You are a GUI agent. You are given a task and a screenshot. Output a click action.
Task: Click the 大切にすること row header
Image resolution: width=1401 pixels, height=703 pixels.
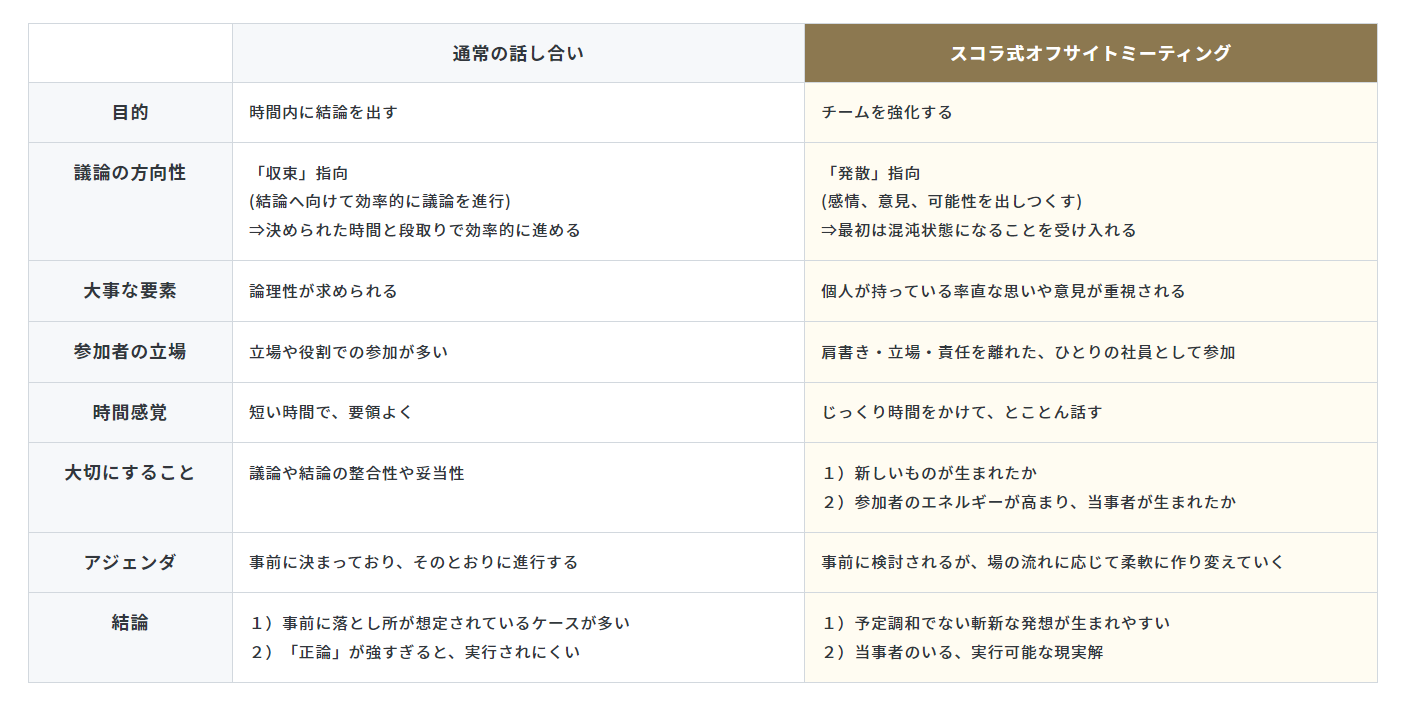pyautogui.click(x=130, y=473)
